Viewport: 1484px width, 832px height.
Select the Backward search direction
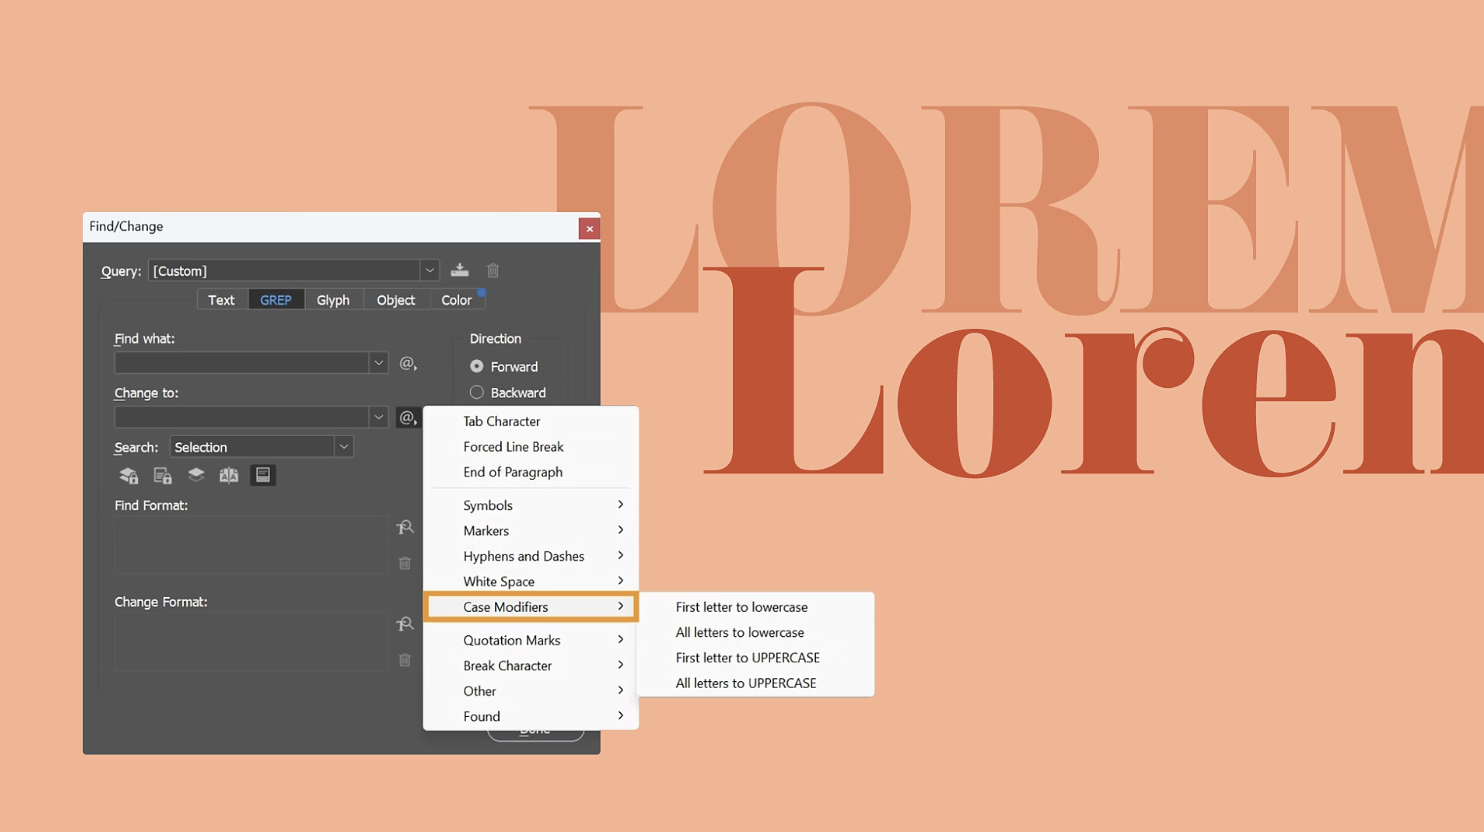pos(477,392)
